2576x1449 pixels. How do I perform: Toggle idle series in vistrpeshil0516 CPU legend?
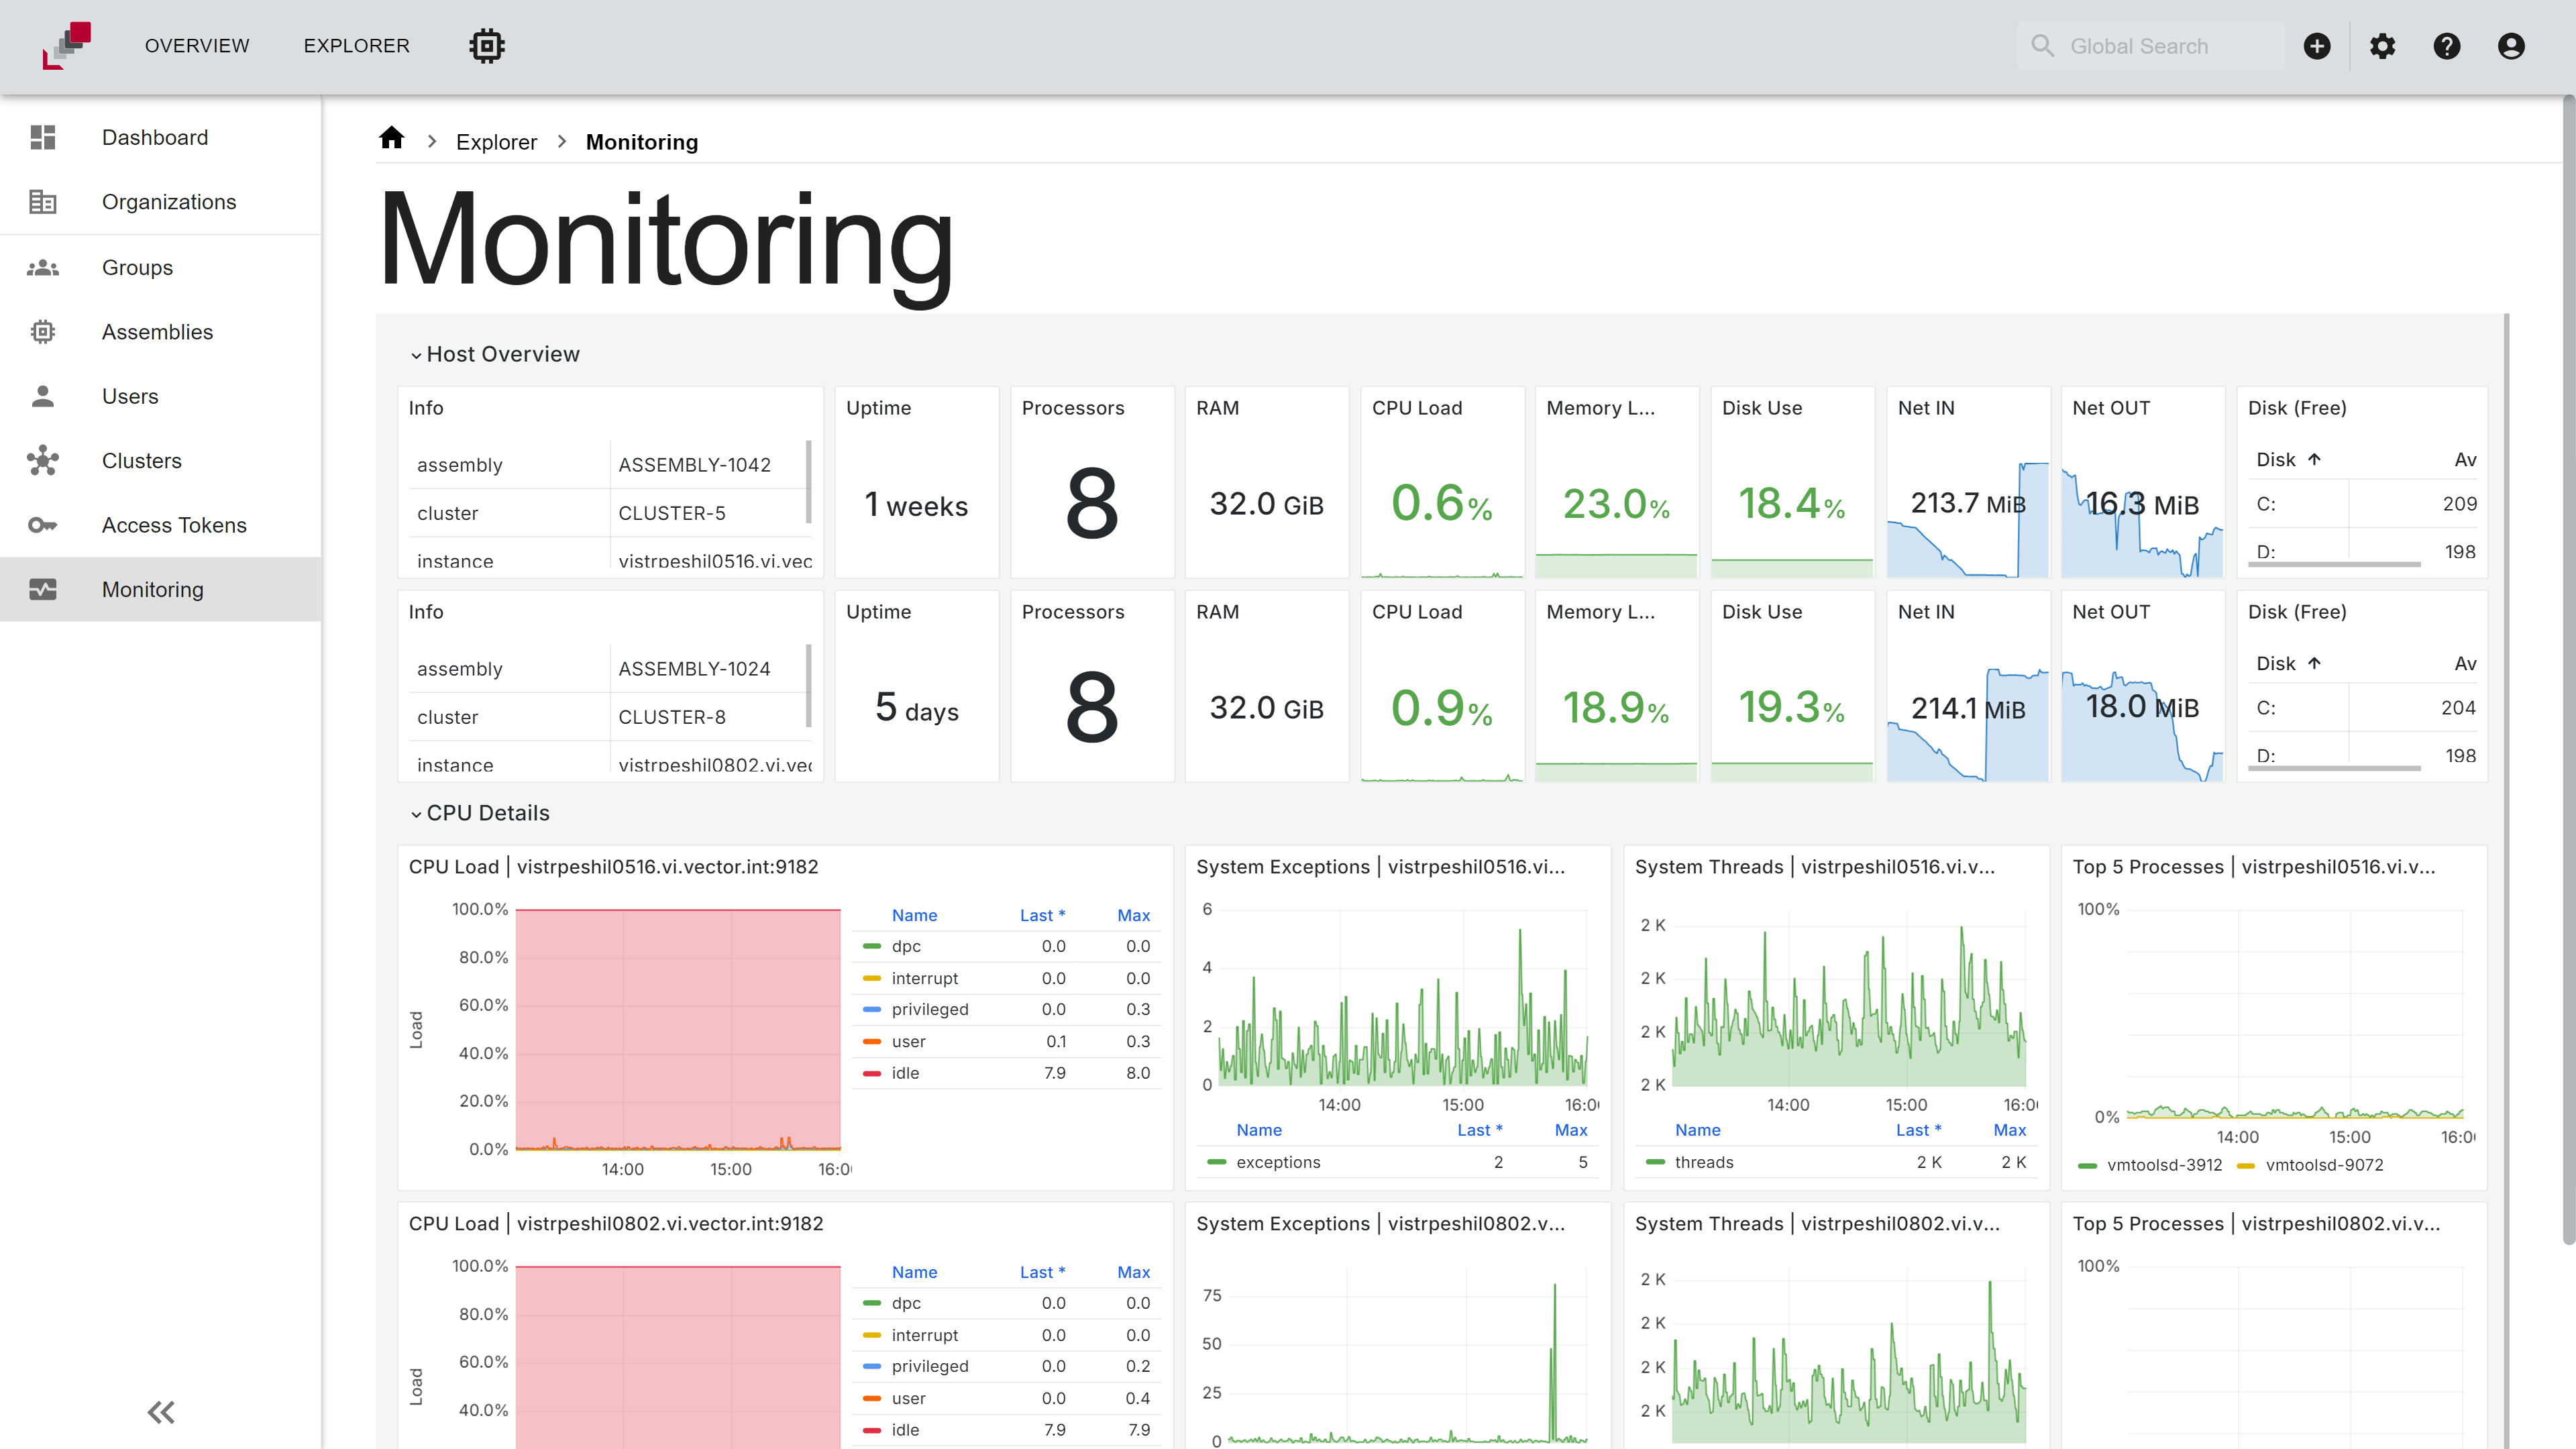[x=905, y=1073]
